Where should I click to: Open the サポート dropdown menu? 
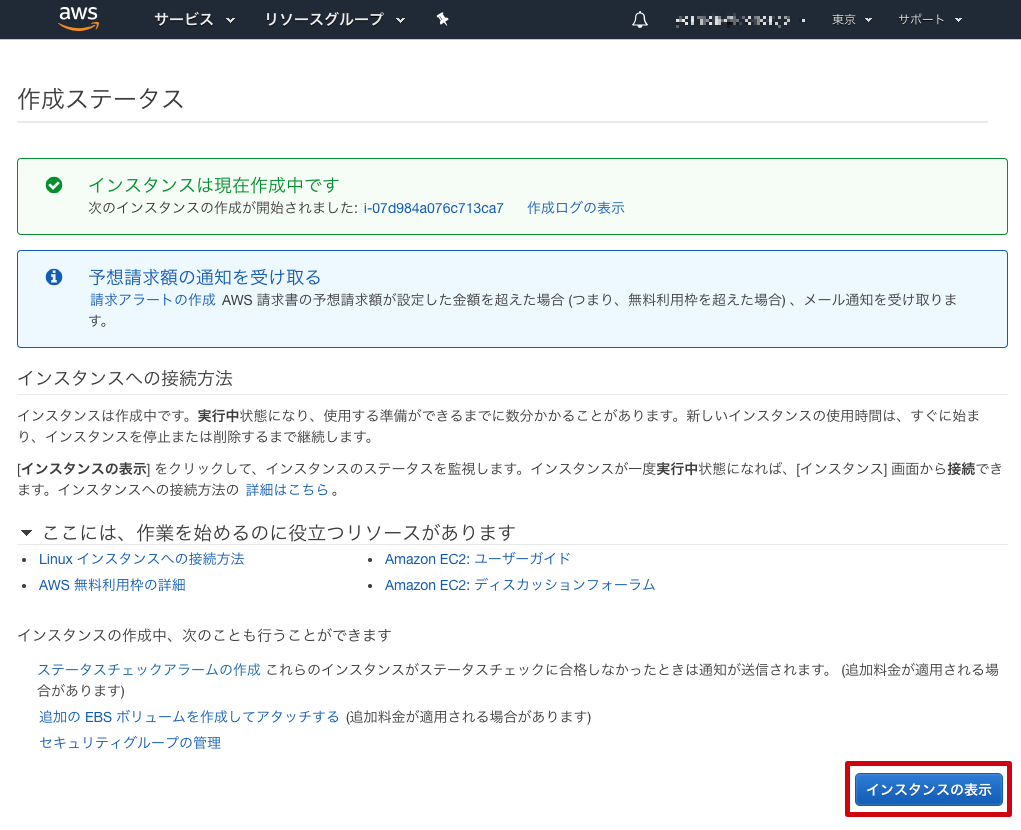(930, 20)
